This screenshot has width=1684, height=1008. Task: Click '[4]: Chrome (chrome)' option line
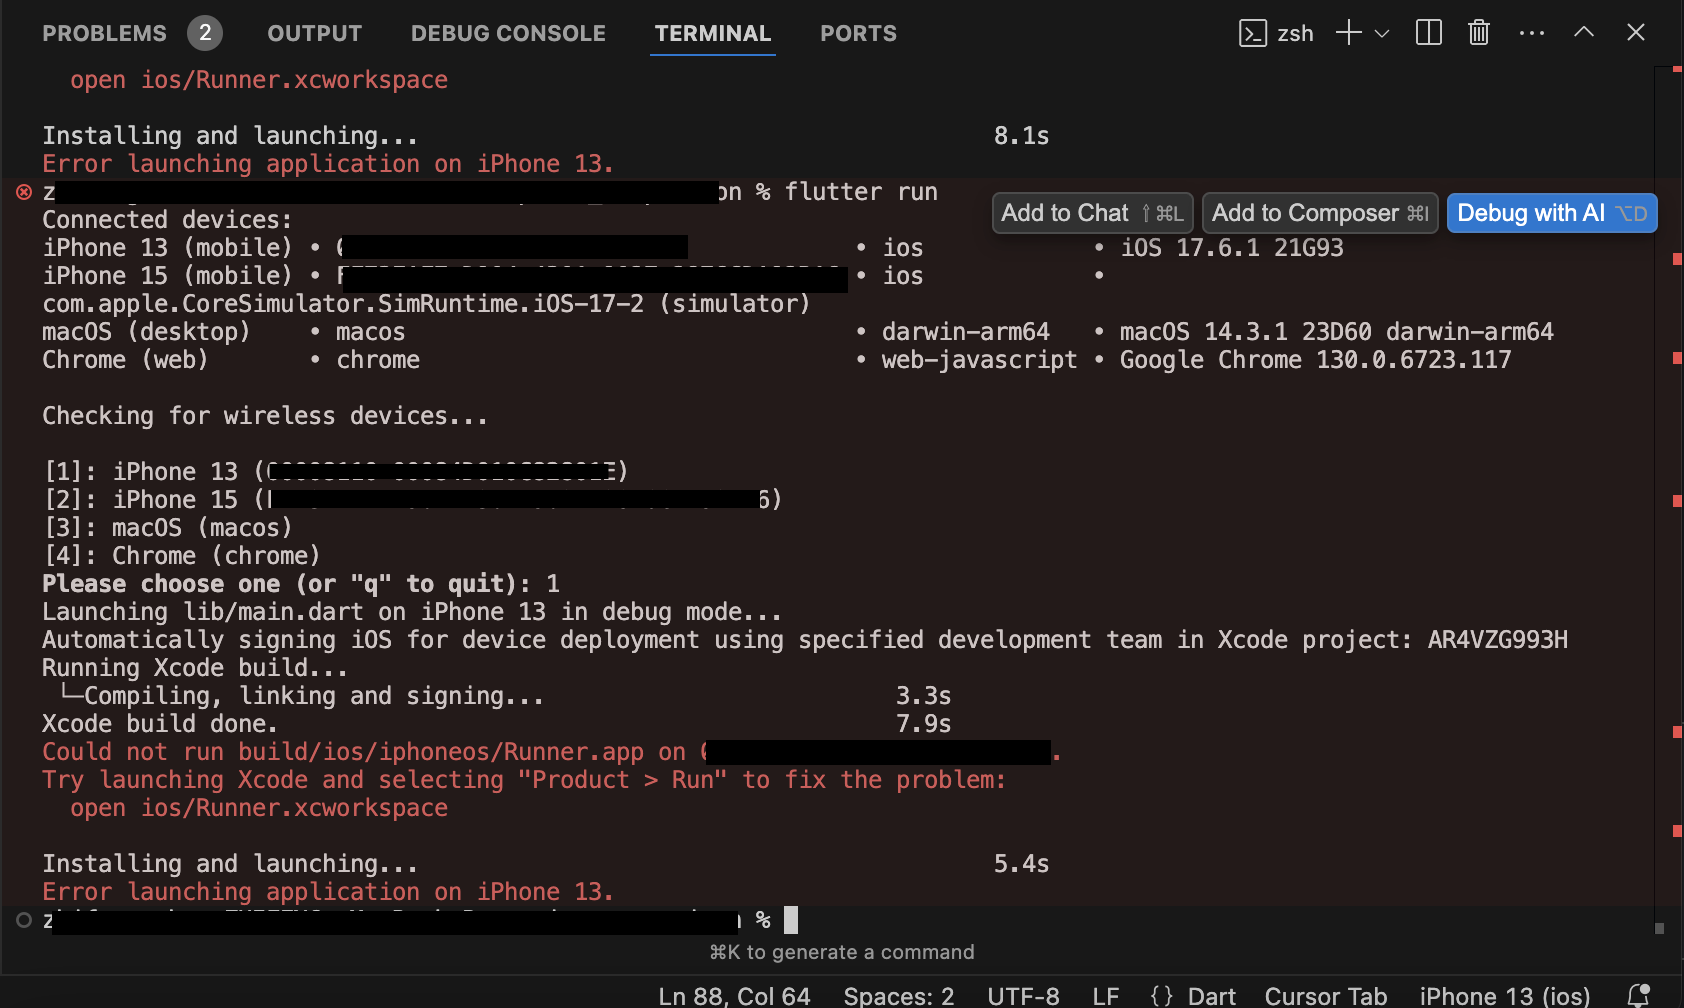[182, 555]
